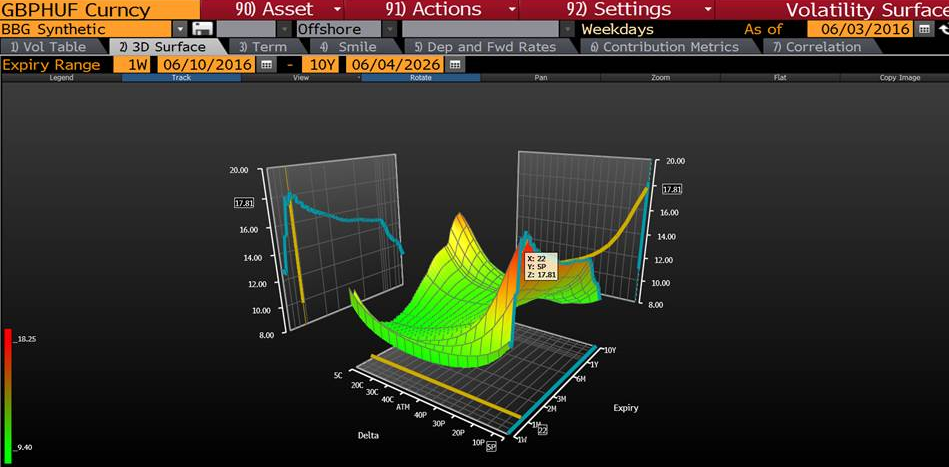Click the 17.81 marker on left axis
Screen dimensions: 949x467
click(x=244, y=203)
